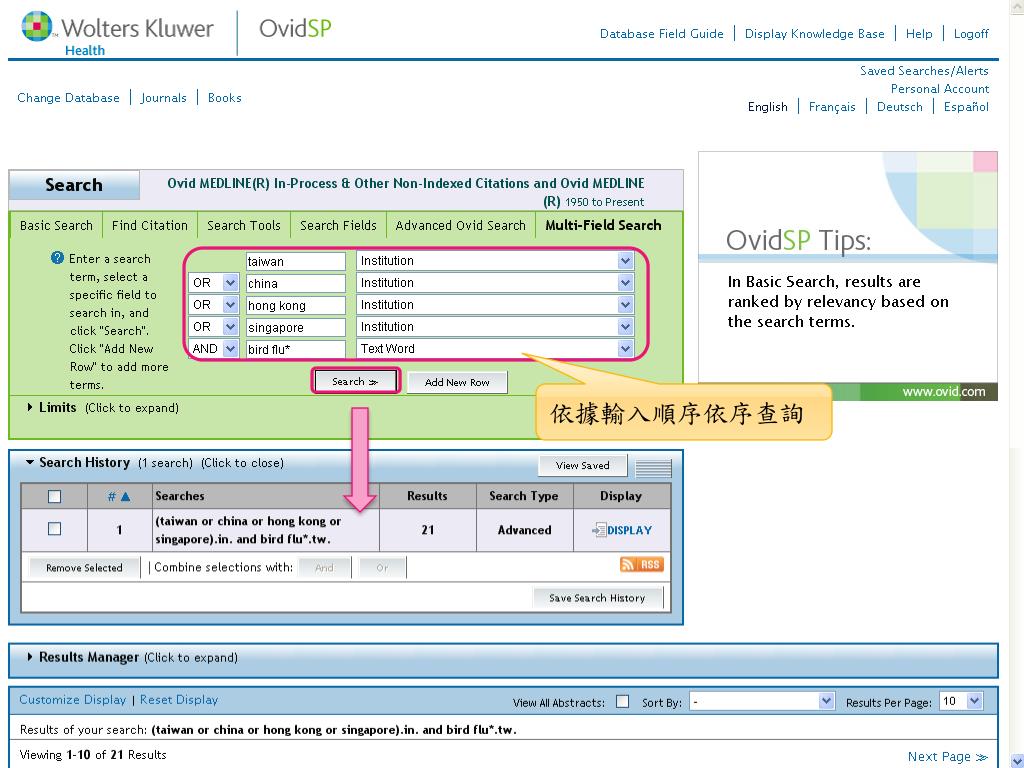The image size is (1024, 768).
Task: Check the box for search row 1
Action: (x=55, y=529)
